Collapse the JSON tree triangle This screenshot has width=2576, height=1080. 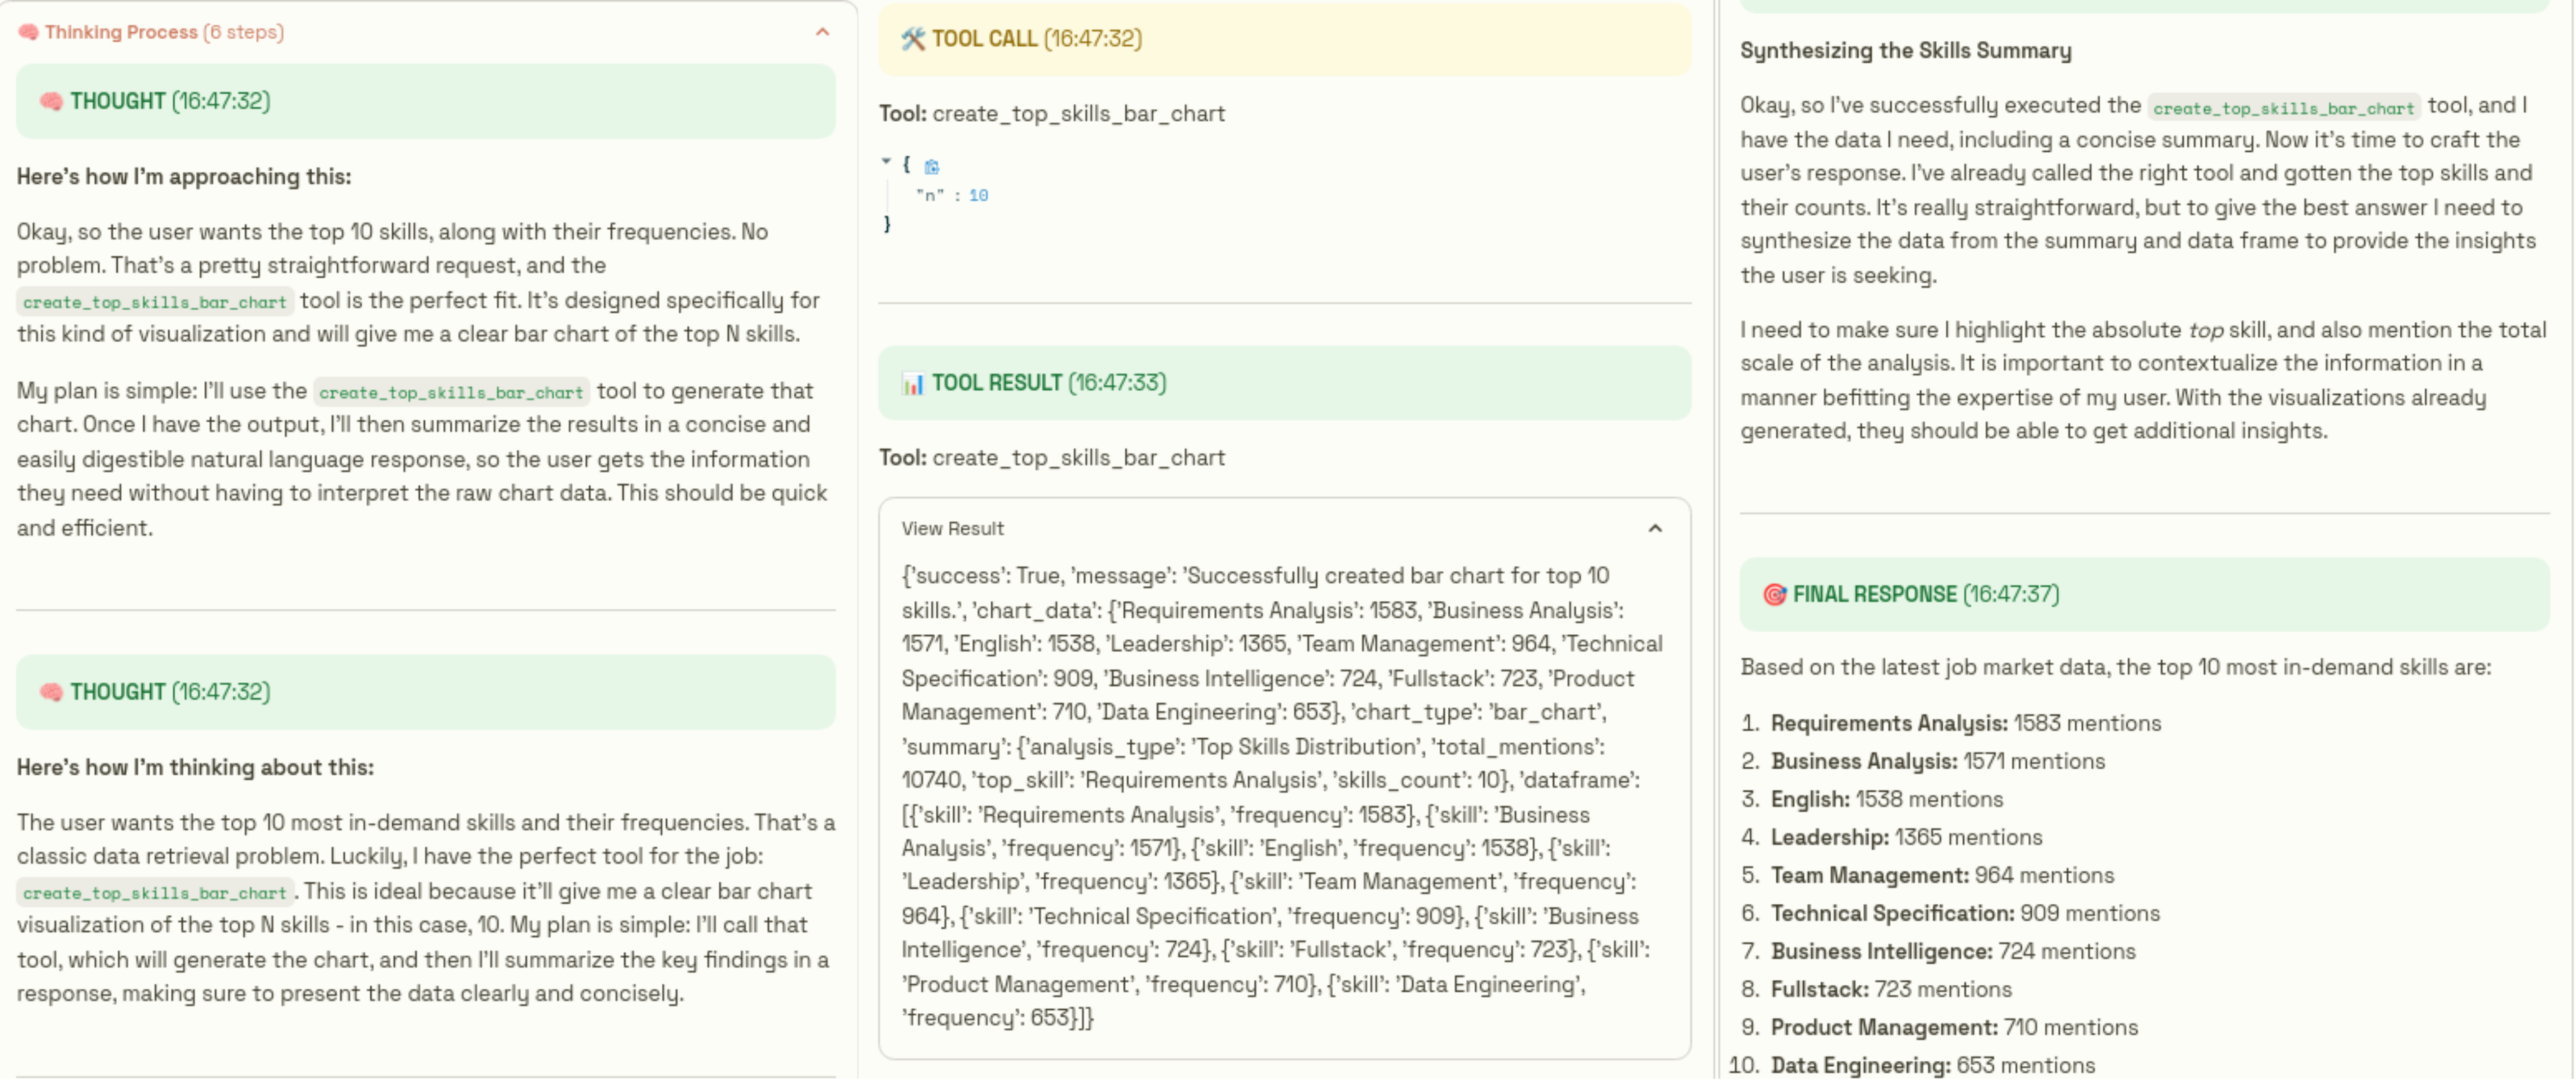pos(886,161)
